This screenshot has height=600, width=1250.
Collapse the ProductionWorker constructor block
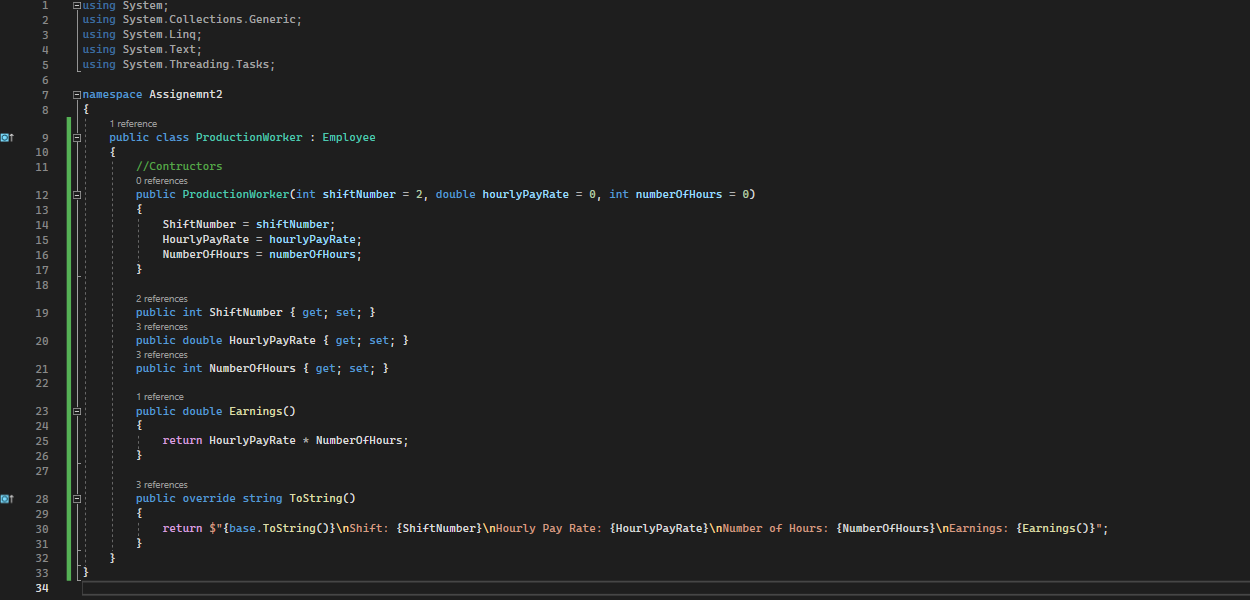pyautogui.click(x=76, y=193)
